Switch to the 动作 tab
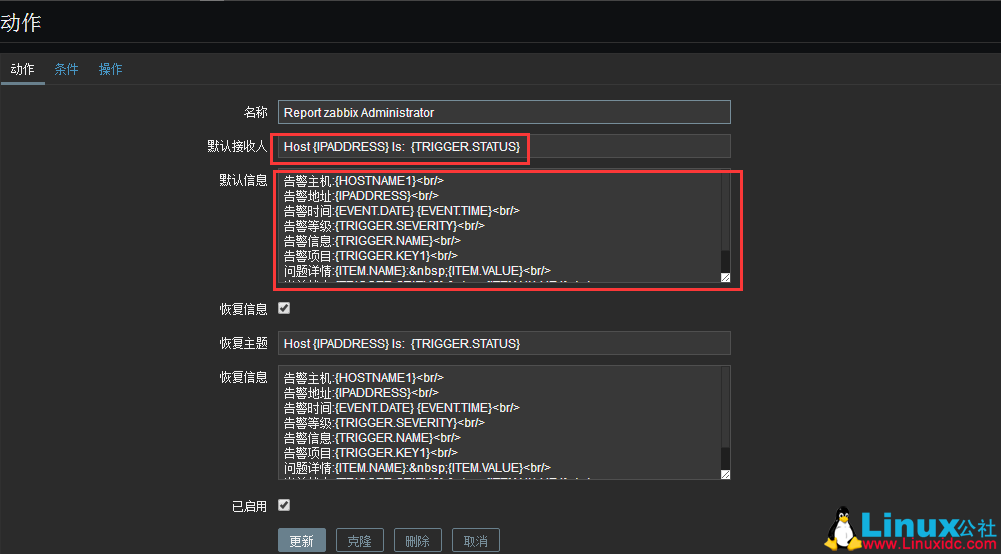The image size is (1001, 554). 22,70
